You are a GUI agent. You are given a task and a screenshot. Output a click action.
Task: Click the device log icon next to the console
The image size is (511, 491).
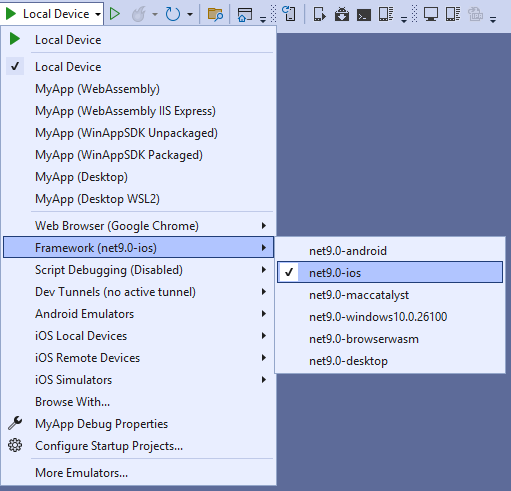pos(386,14)
